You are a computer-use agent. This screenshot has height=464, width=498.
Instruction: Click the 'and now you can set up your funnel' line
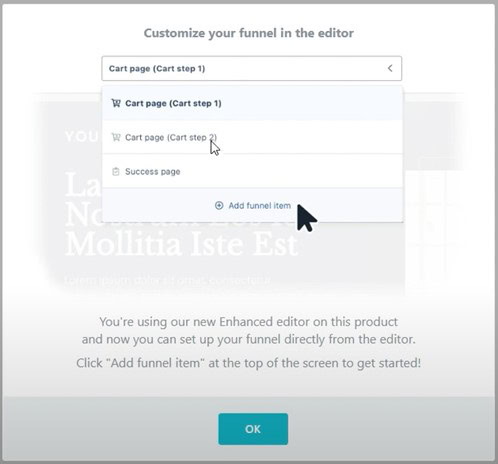248,339
